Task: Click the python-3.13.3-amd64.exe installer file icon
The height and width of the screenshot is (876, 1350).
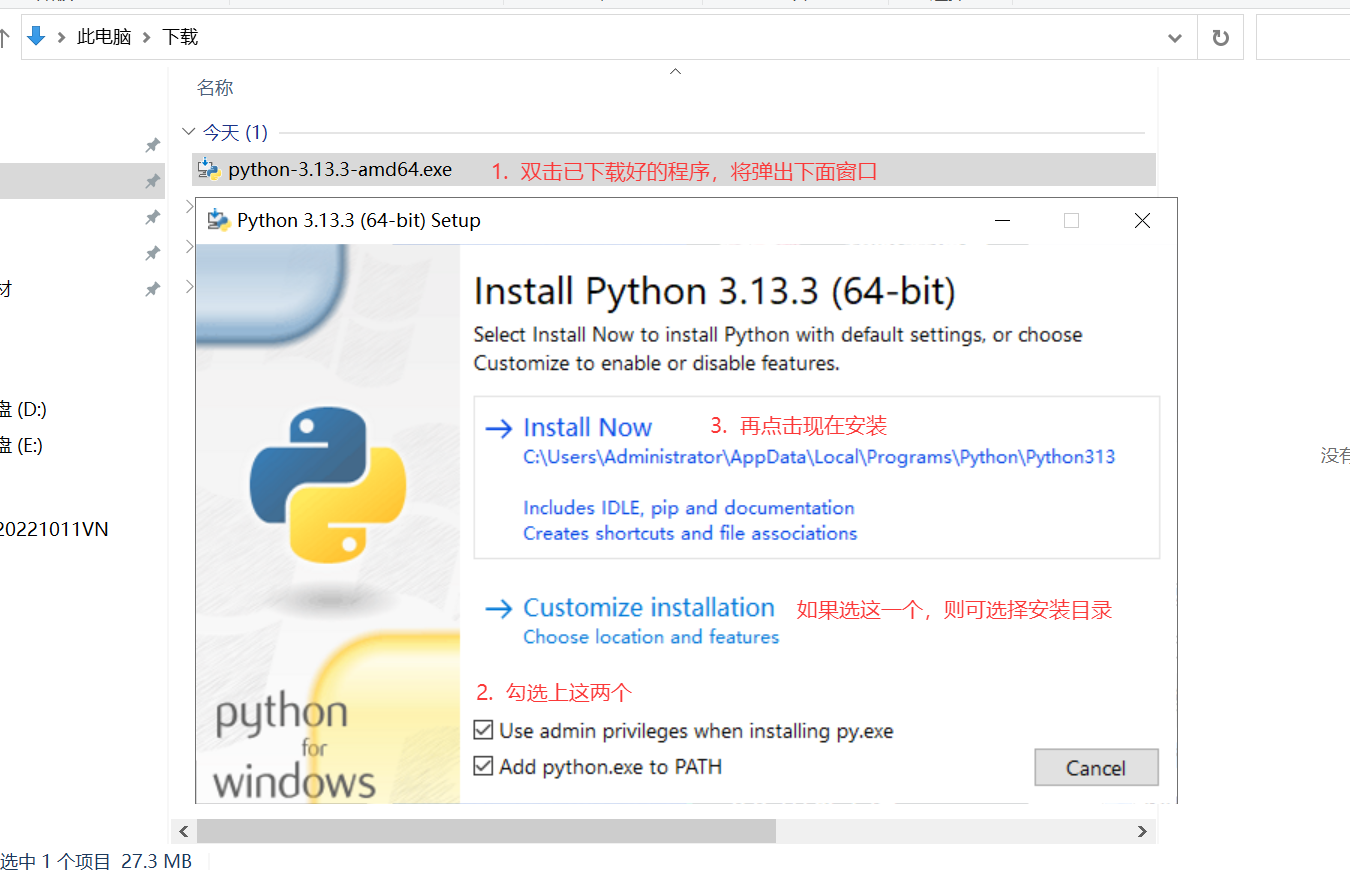Action: point(209,169)
